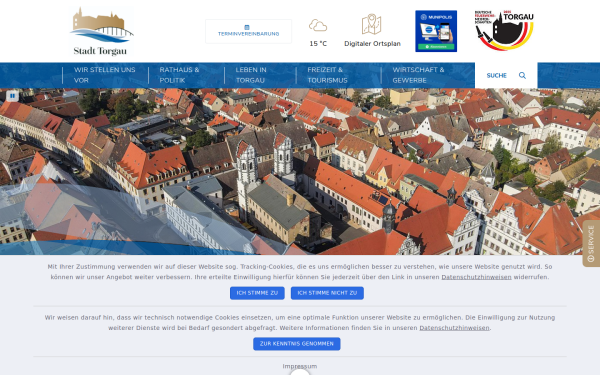Open the Rathaus & Politik menu
600x375 pixels.
179,75
